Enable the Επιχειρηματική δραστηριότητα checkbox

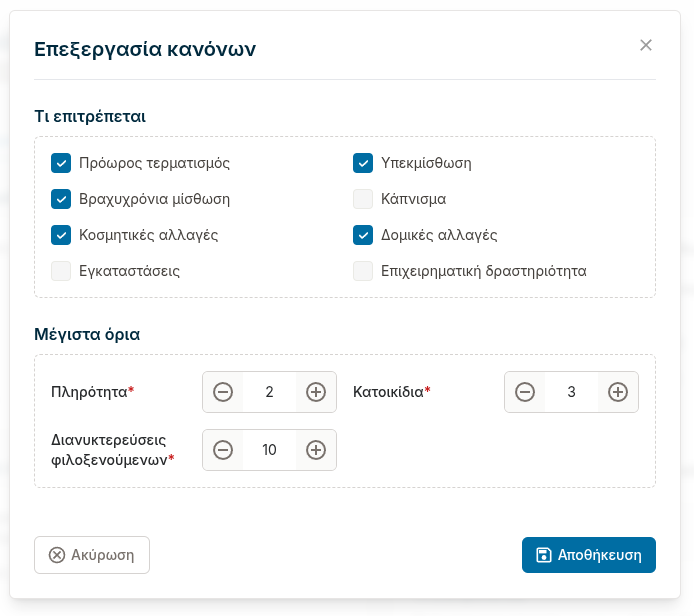tap(363, 271)
